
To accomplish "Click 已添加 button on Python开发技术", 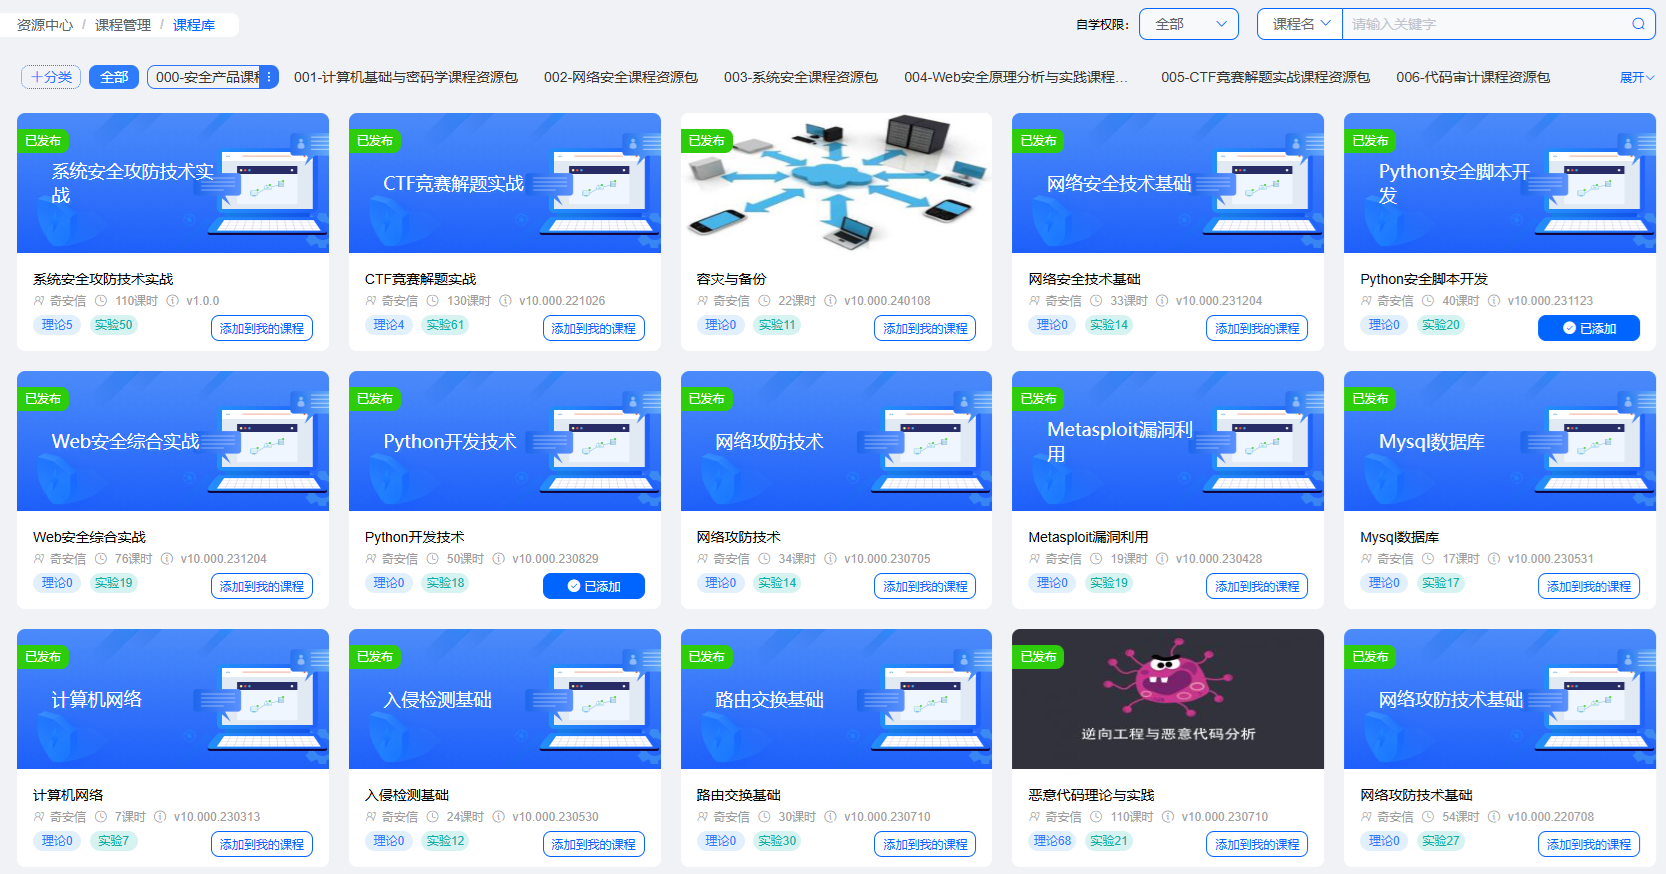I will [594, 586].
